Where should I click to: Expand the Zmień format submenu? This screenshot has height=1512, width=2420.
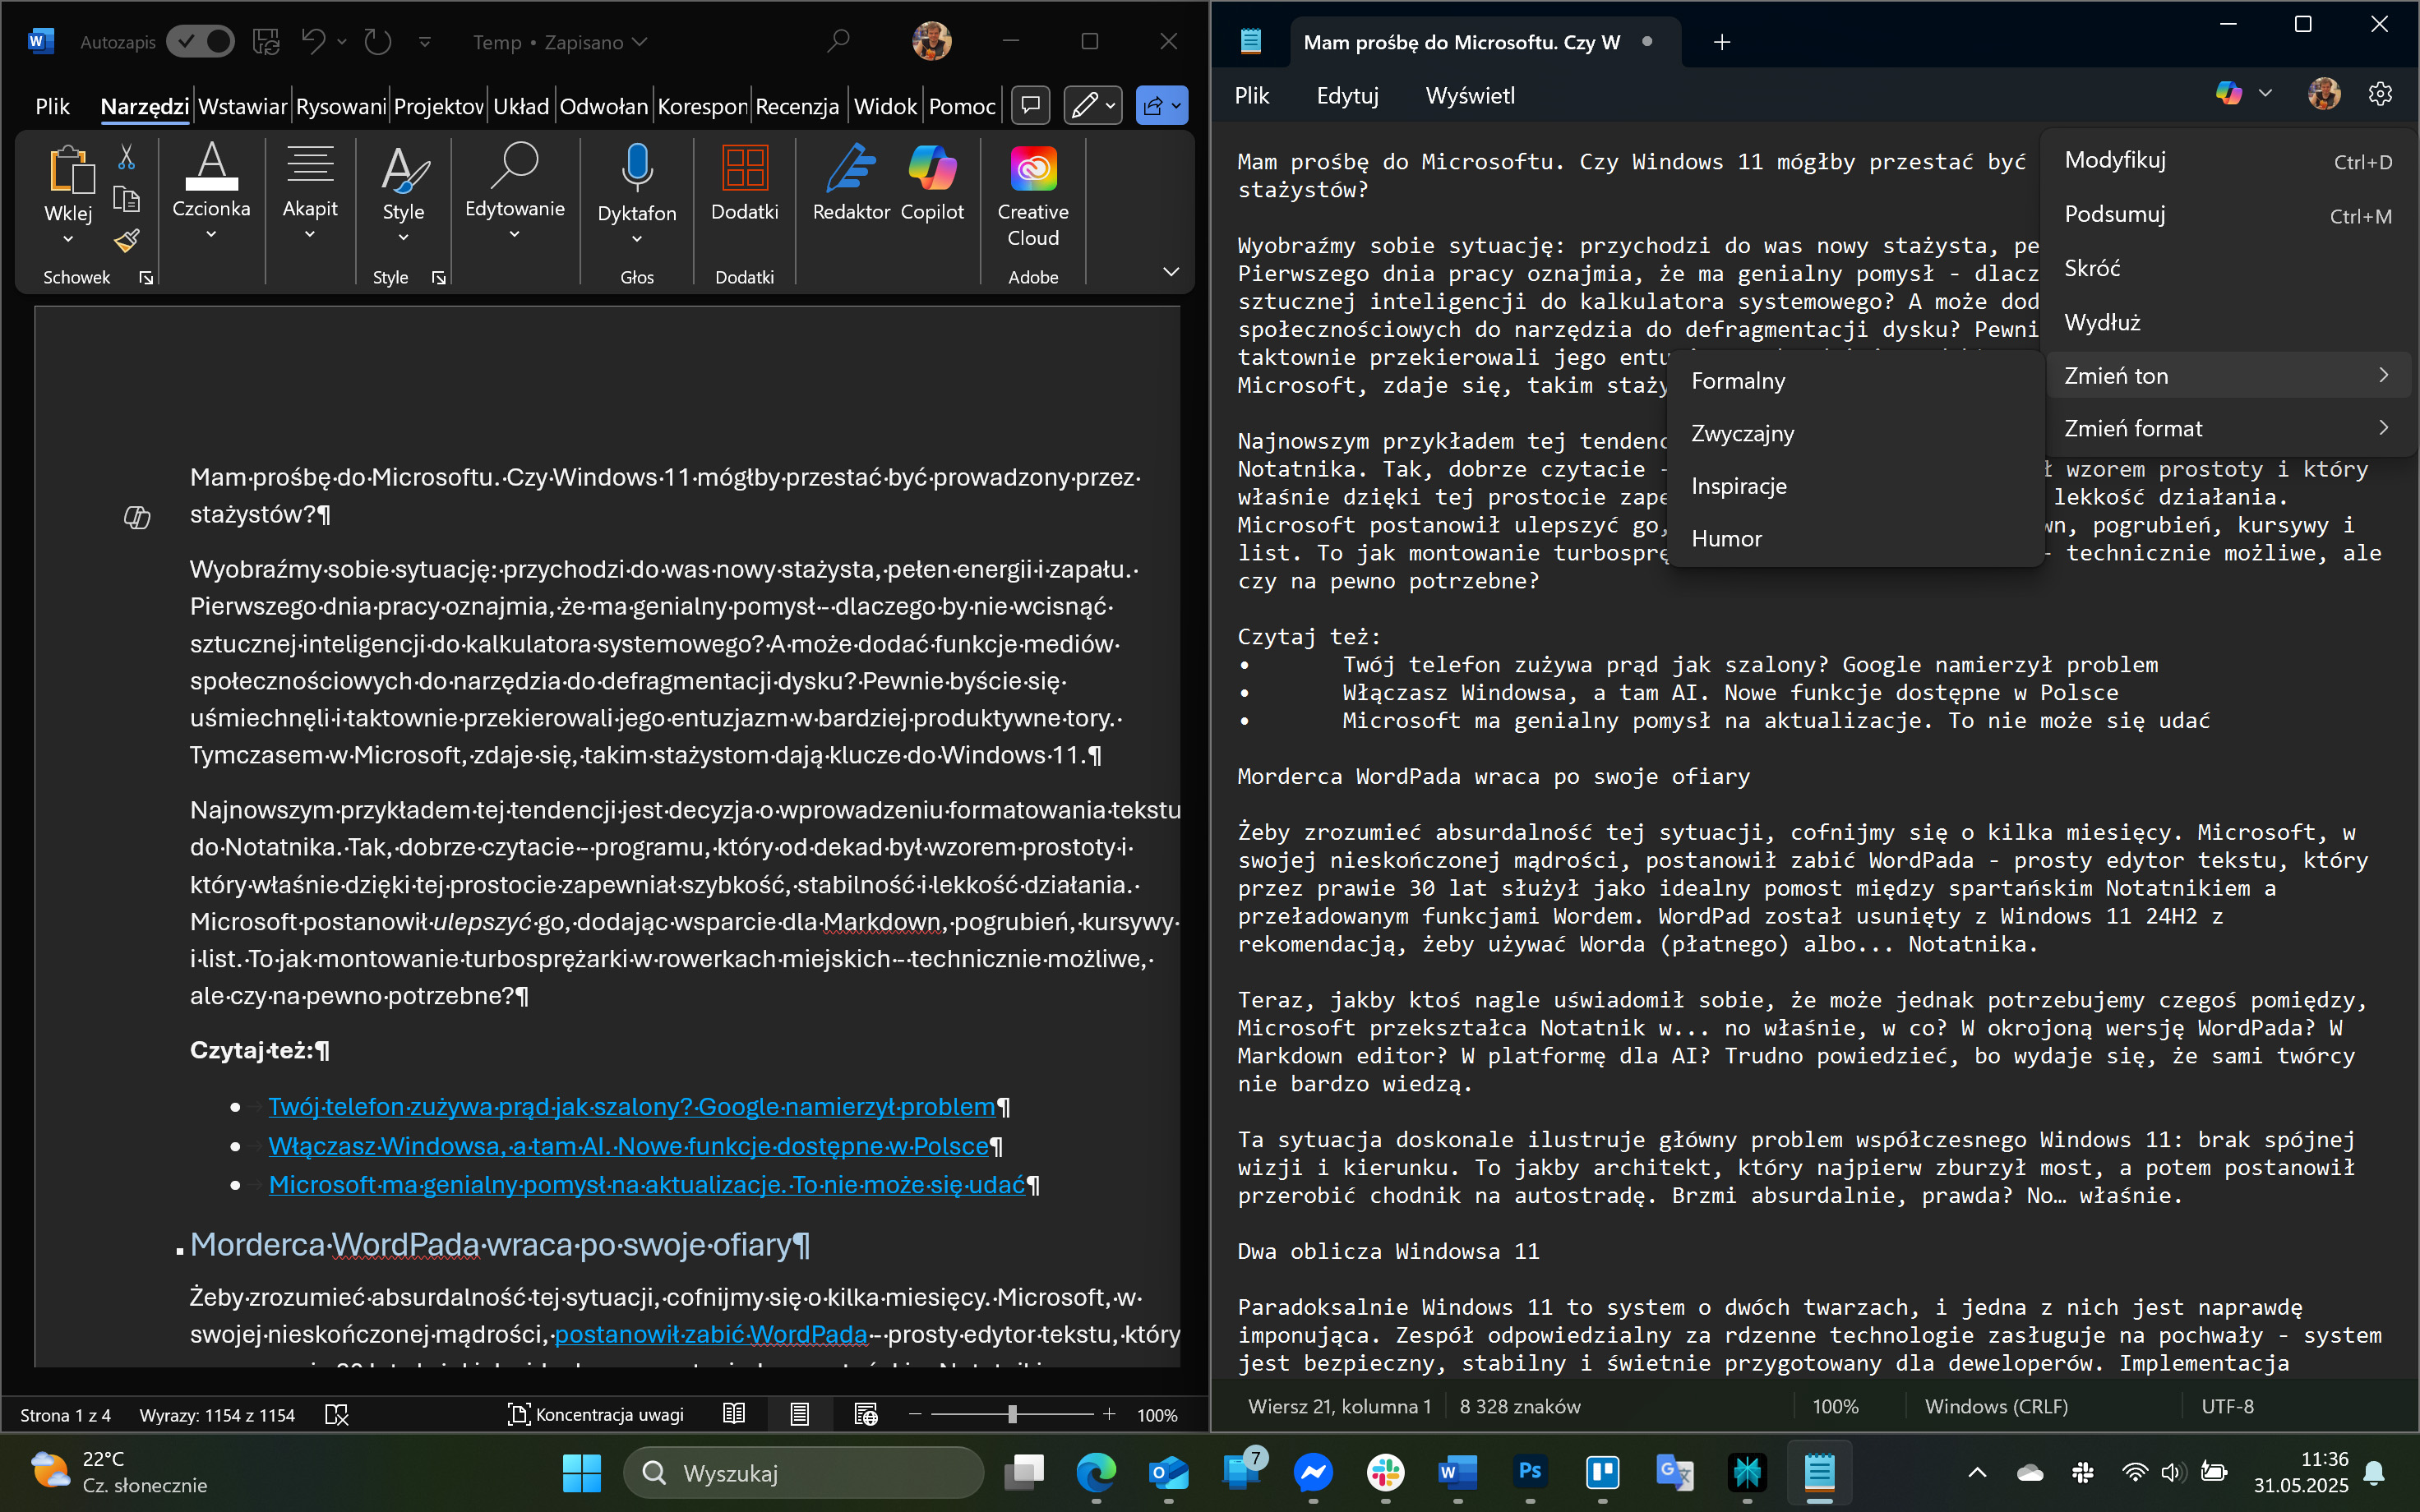coord(2228,429)
